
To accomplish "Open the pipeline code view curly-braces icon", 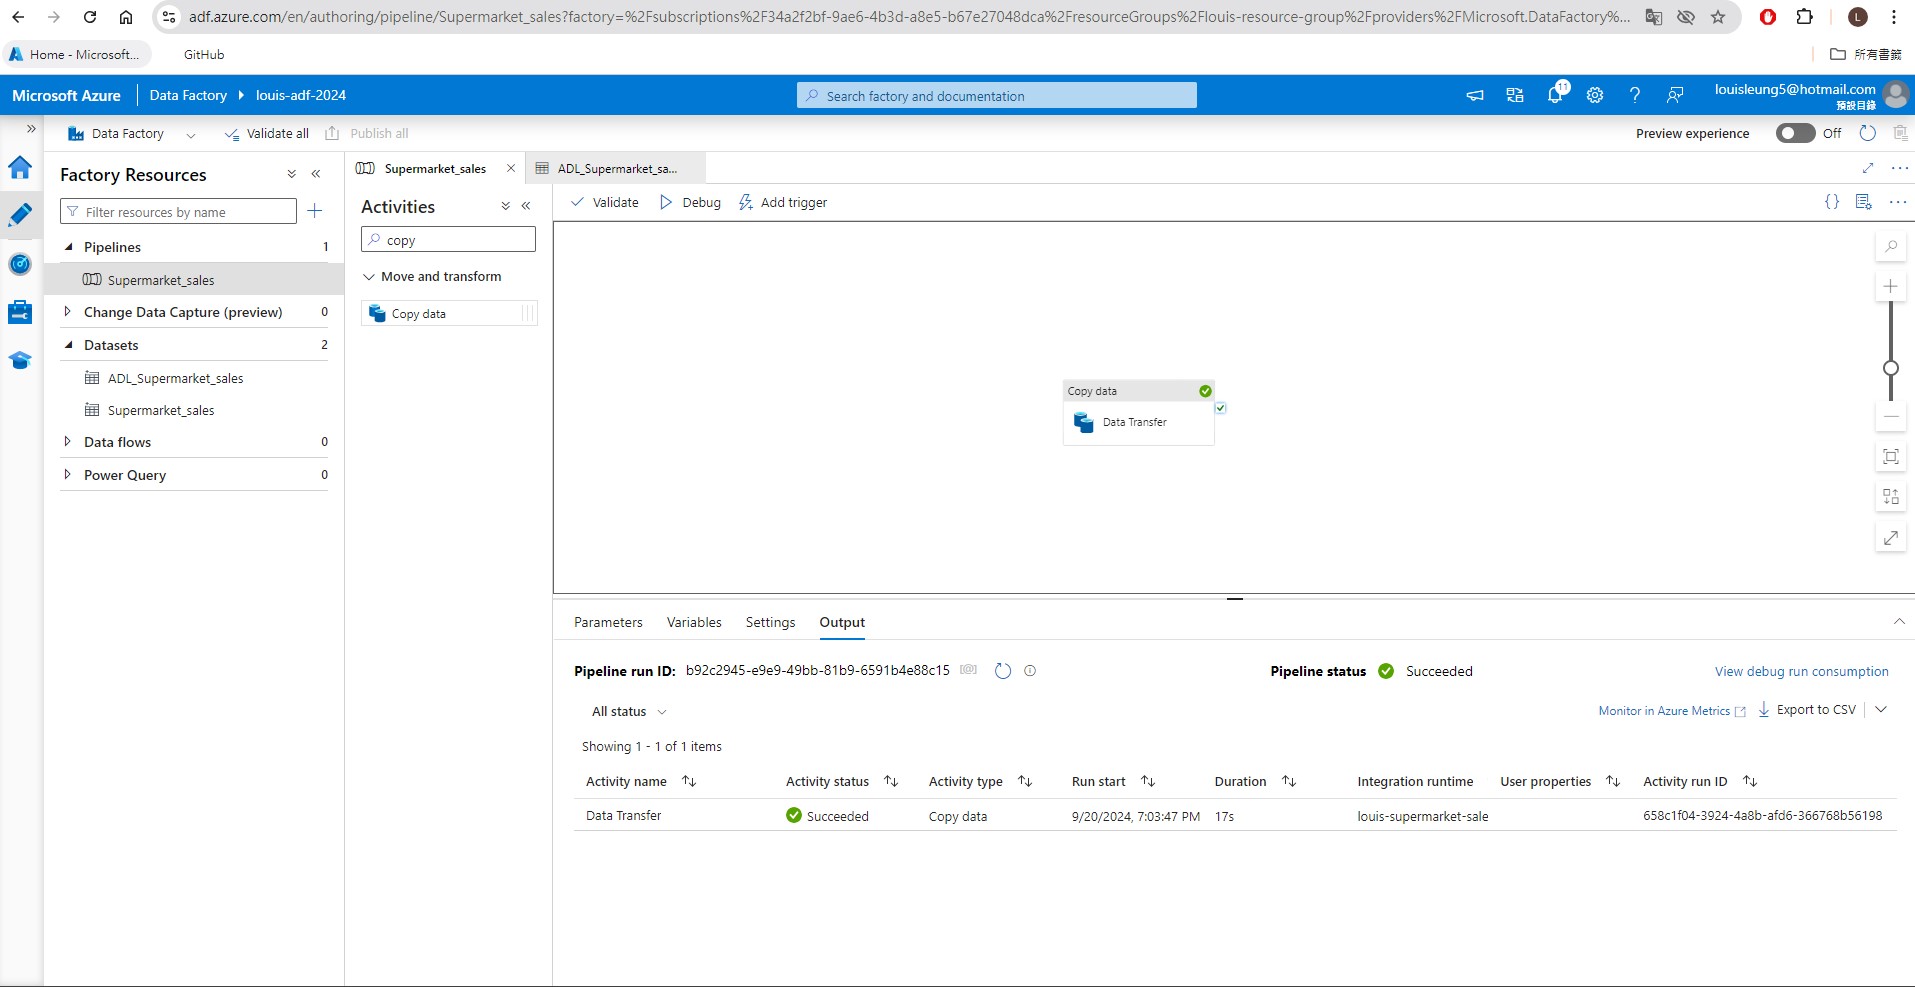I will tap(1833, 201).
